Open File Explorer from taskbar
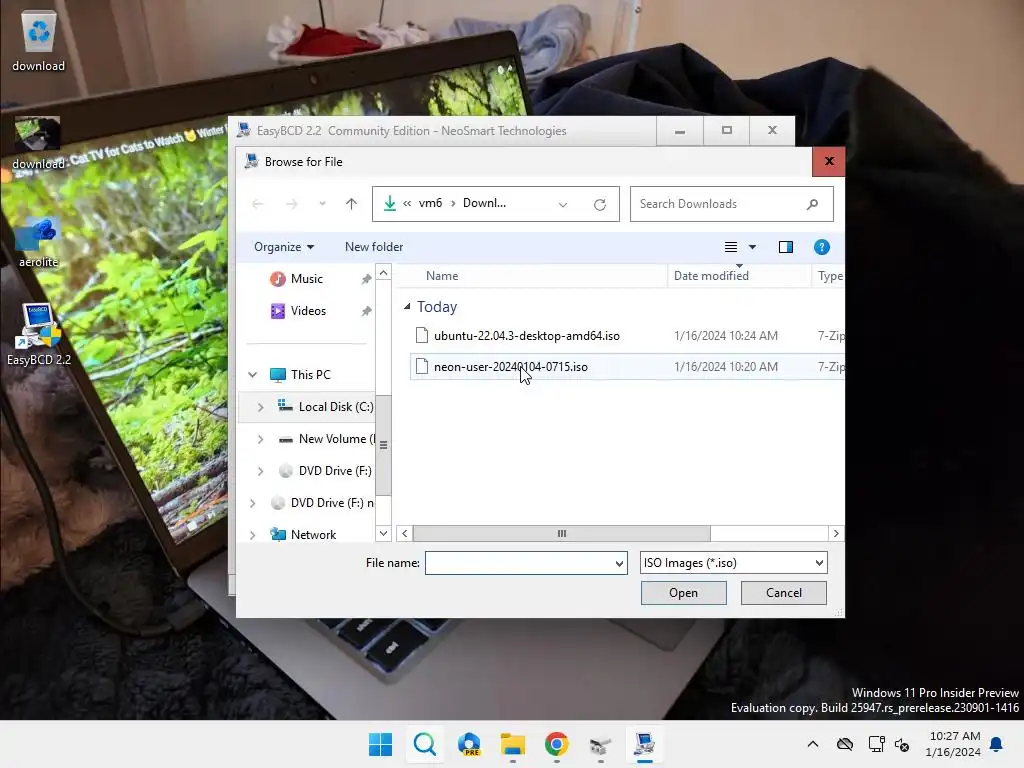 point(513,744)
